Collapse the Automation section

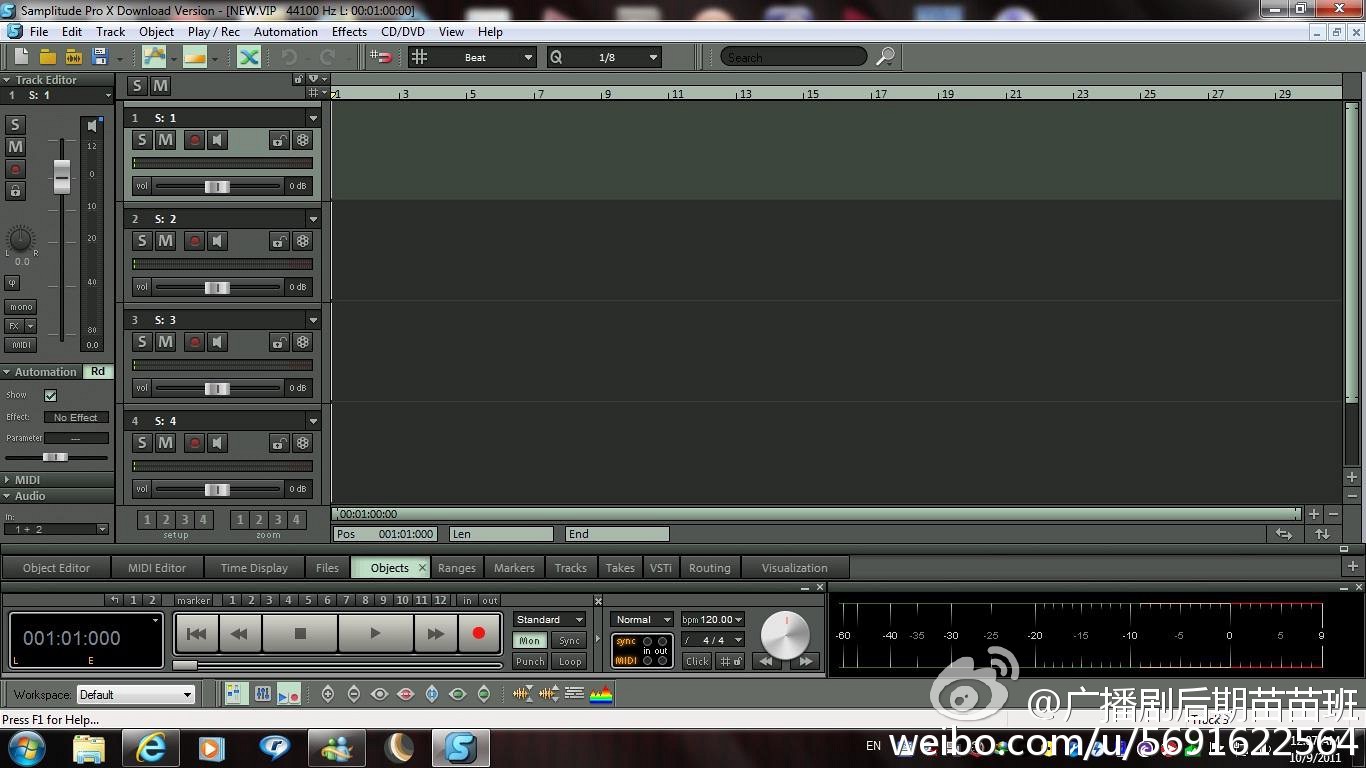(7, 371)
